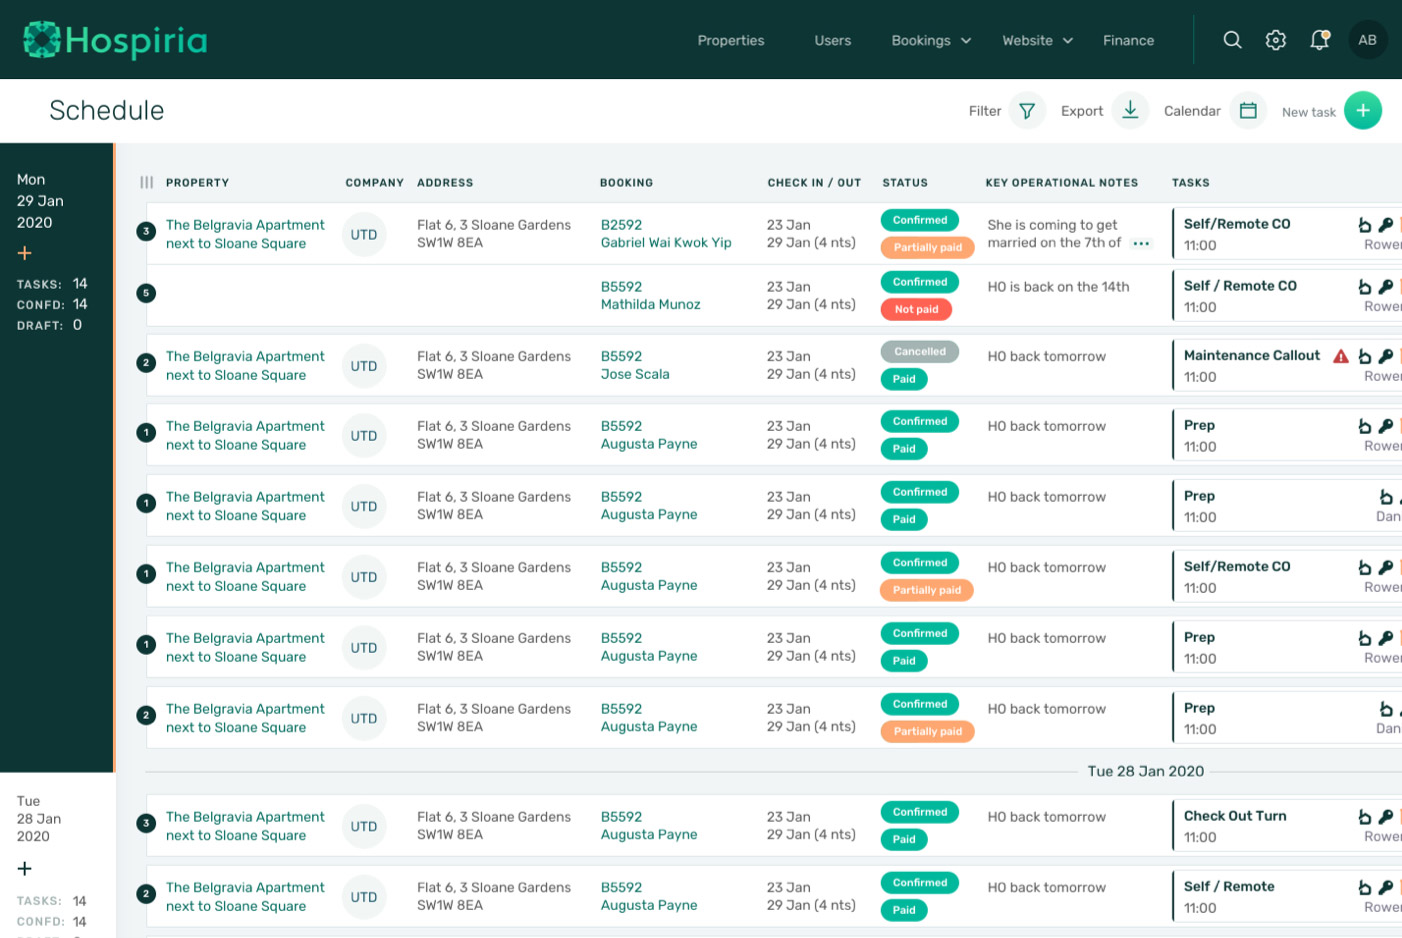This screenshot has width=1402, height=938.
Task: Click the key icon on Maintenance Callout task
Action: pos(1385,356)
